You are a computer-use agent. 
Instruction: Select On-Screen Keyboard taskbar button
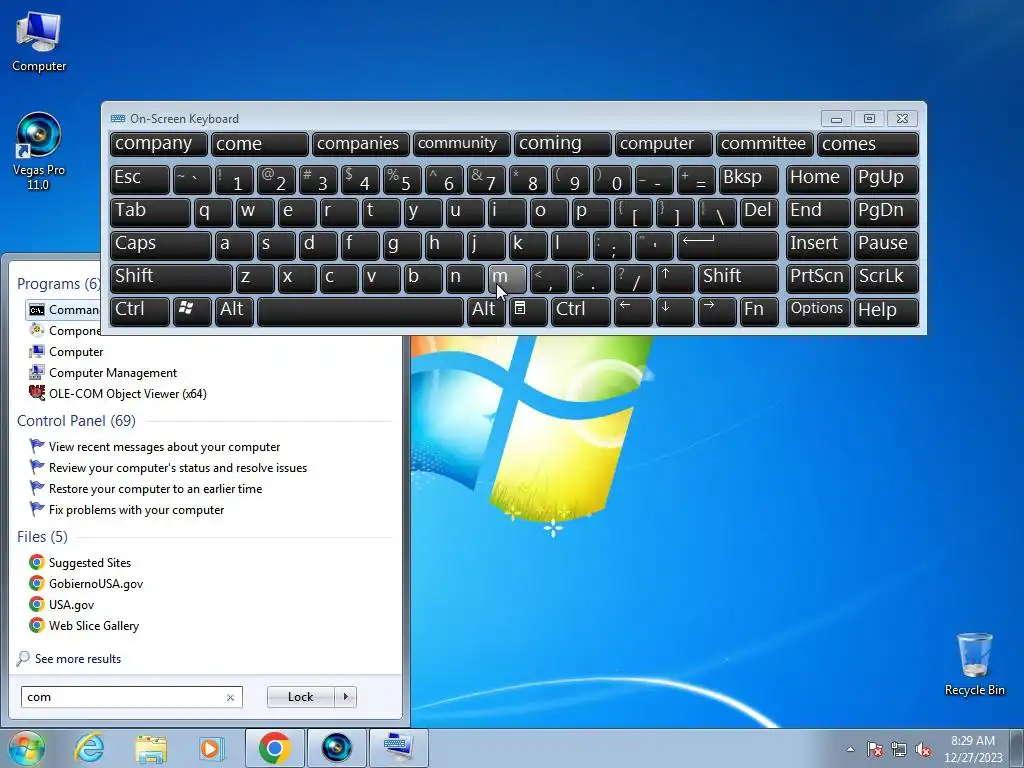coord(398,748)
